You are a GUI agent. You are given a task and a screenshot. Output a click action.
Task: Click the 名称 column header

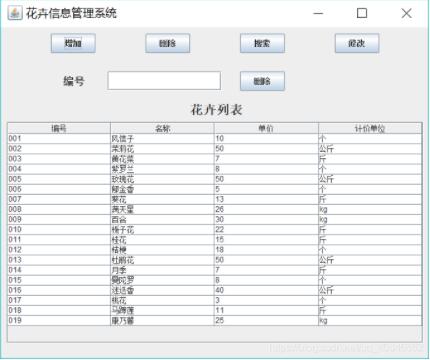click(162, 128)
